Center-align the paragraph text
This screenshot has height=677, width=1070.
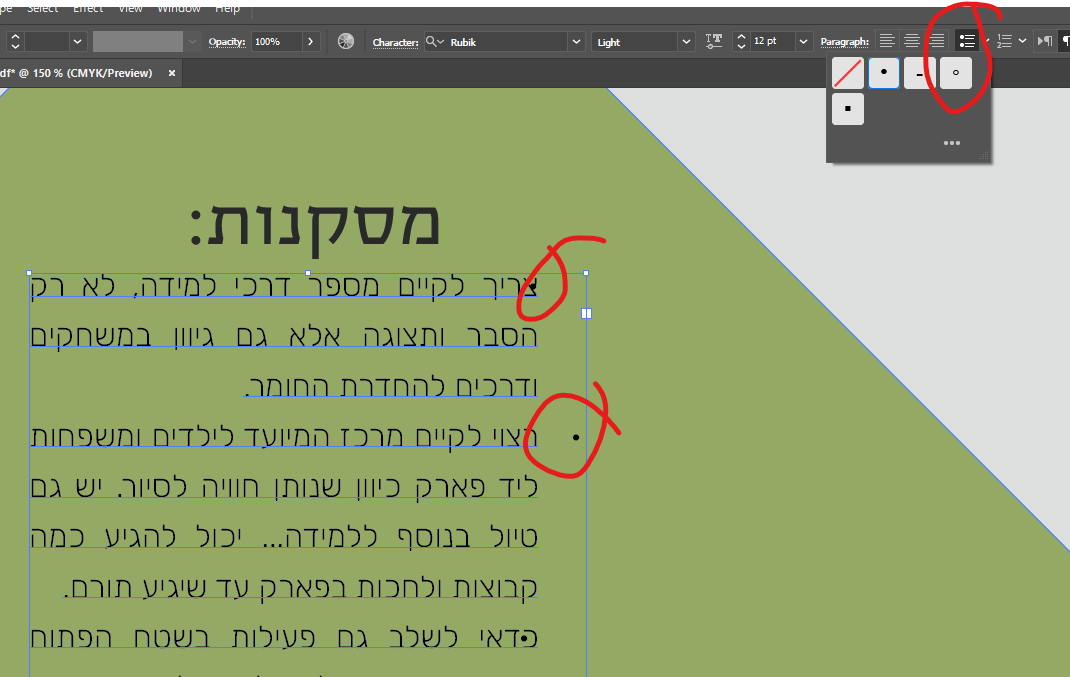(x=912, y=41)
